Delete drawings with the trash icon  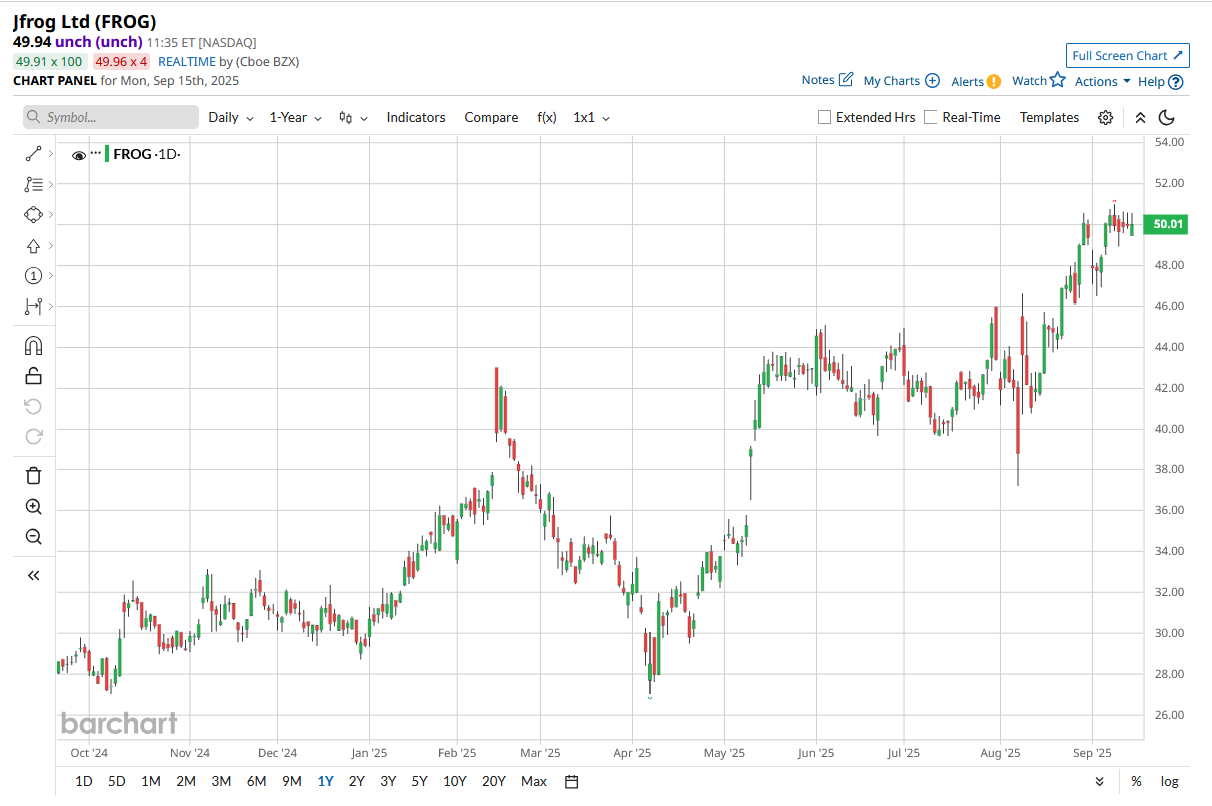coord(33,476)
